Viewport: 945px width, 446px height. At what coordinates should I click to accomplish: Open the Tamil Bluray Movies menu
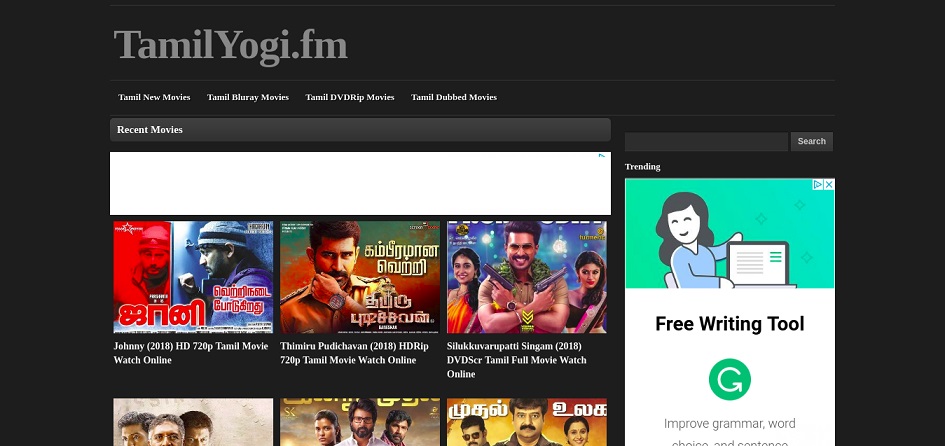tap(248, 97)
